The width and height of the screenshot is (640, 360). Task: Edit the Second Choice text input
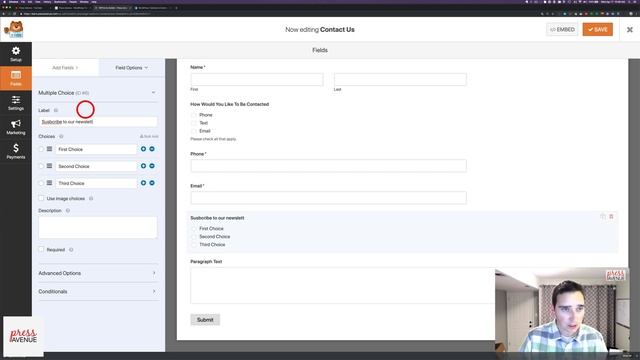pos(96,166)
